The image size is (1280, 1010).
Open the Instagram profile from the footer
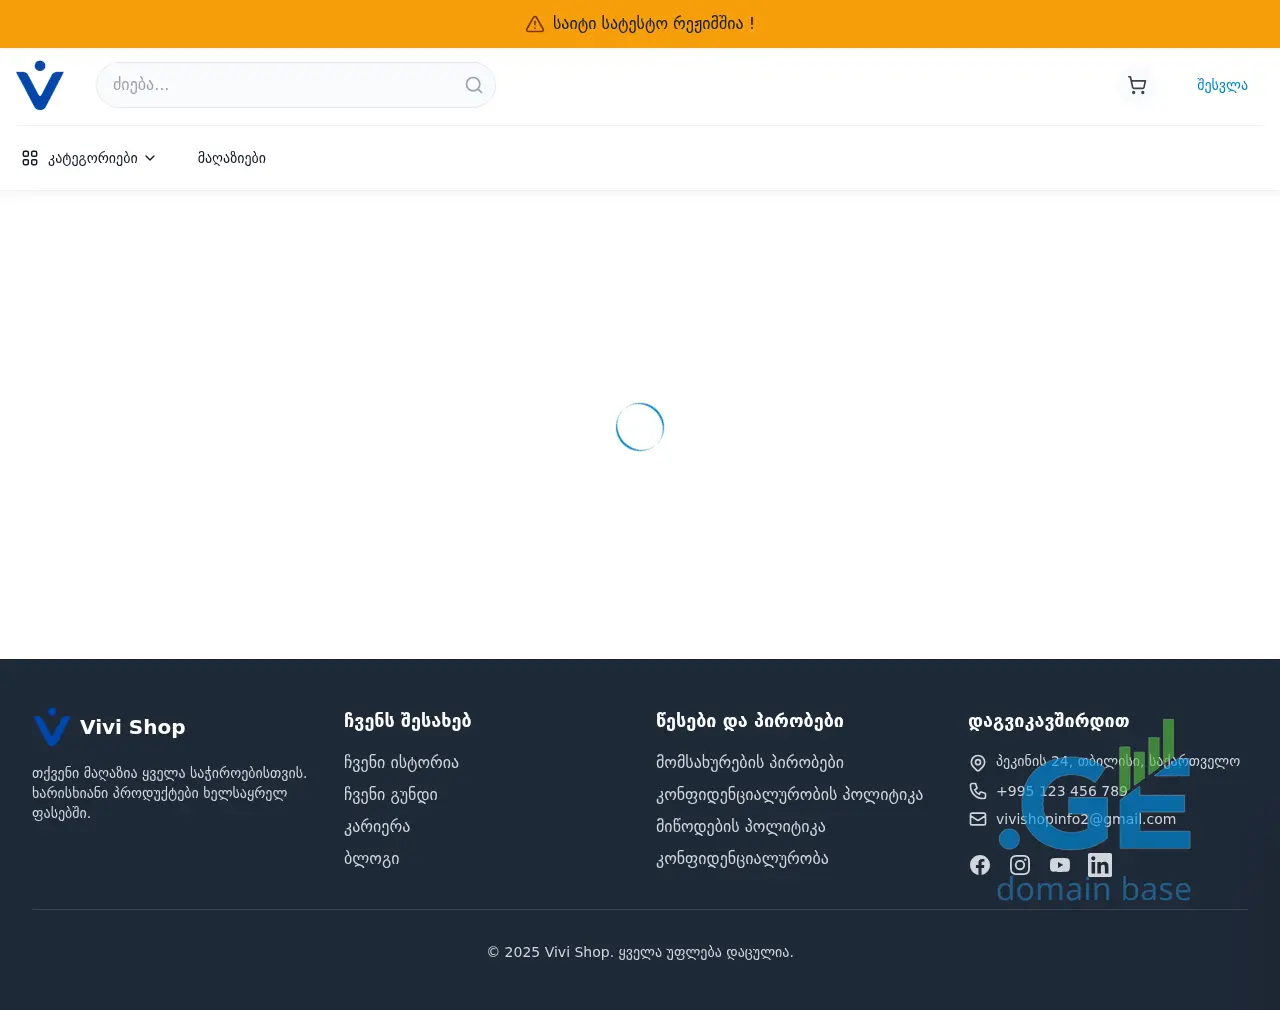(x=1020, y=865)
